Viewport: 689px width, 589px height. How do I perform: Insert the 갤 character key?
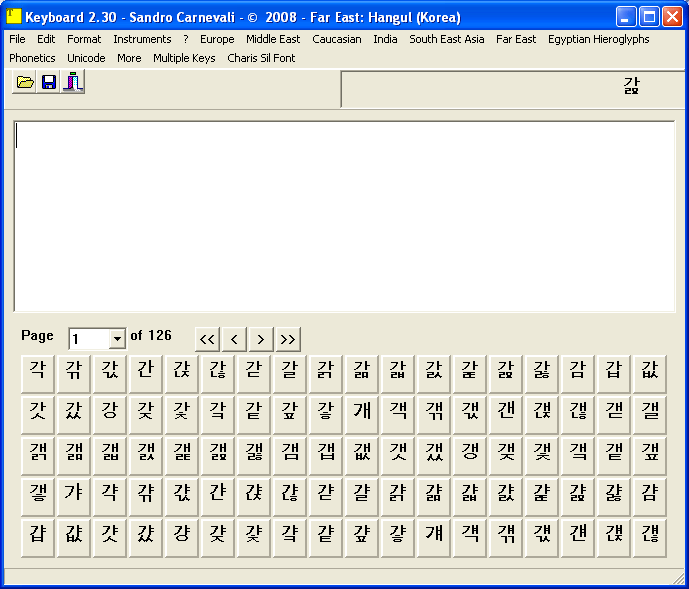click(x=650, y=414)
